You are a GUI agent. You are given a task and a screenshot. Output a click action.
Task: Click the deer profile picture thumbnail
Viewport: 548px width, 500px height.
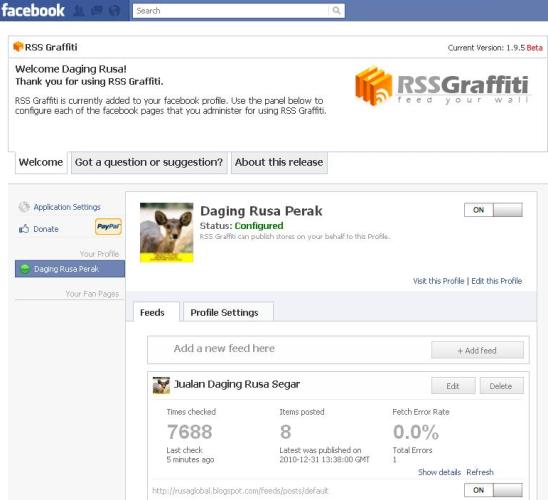tap(166, 232)
